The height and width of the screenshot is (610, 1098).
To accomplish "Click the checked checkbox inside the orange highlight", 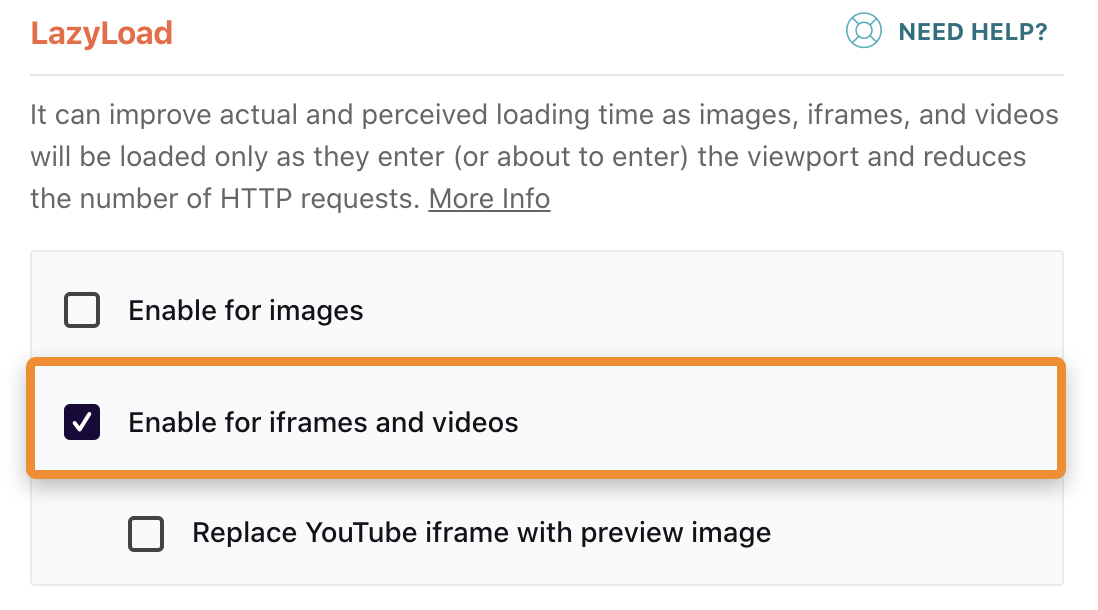I will coord(81,422).
